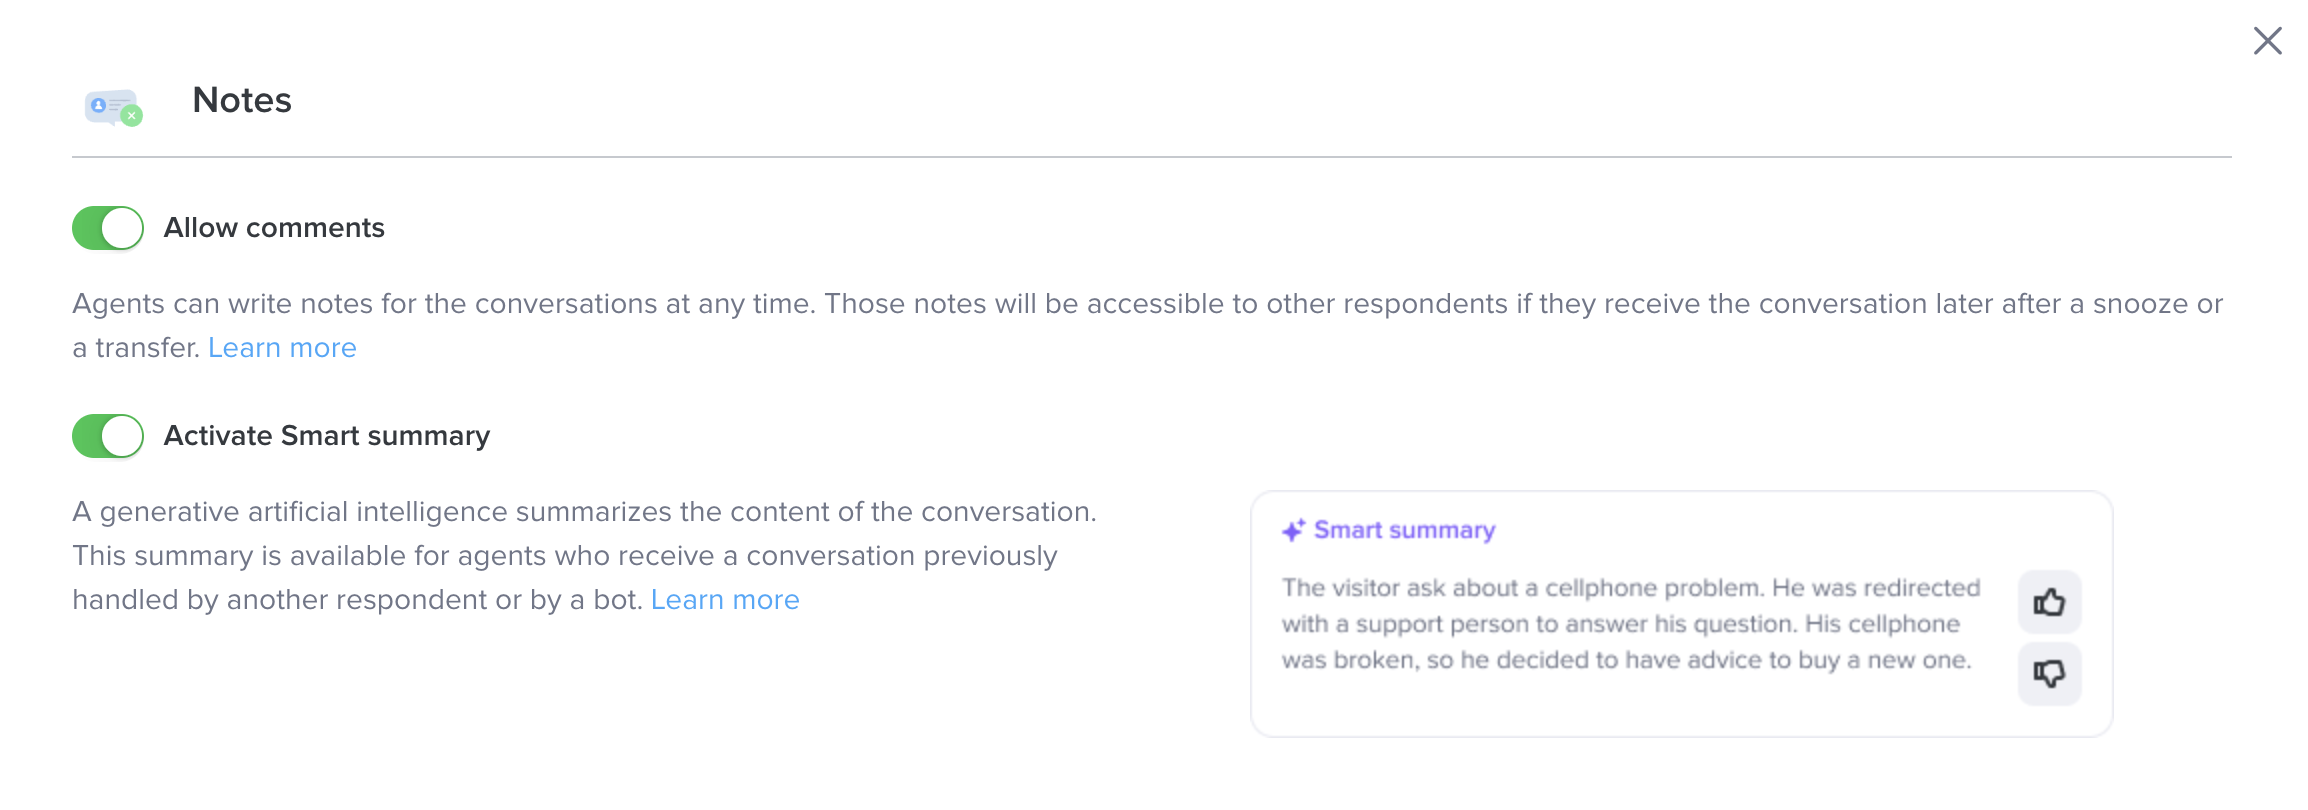Click the Notes chat bubble icon
The height and width of the screenshot is (810, 2308).
[112, 106]
